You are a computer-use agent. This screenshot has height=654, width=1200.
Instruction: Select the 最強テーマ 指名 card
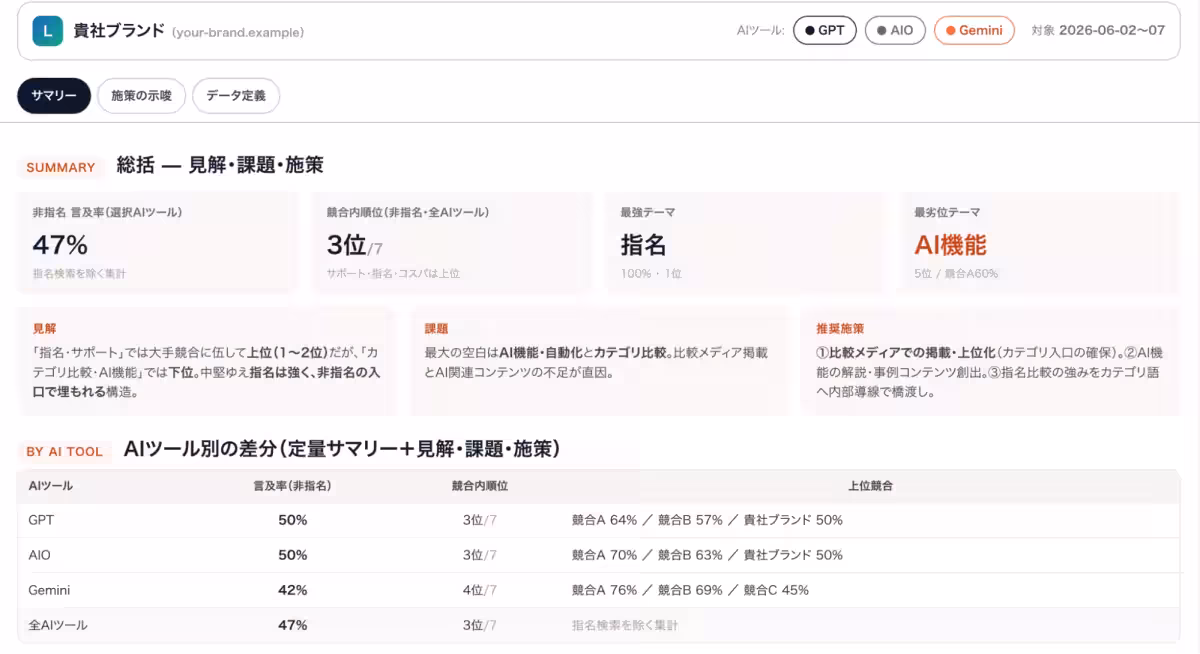(746, 243)
